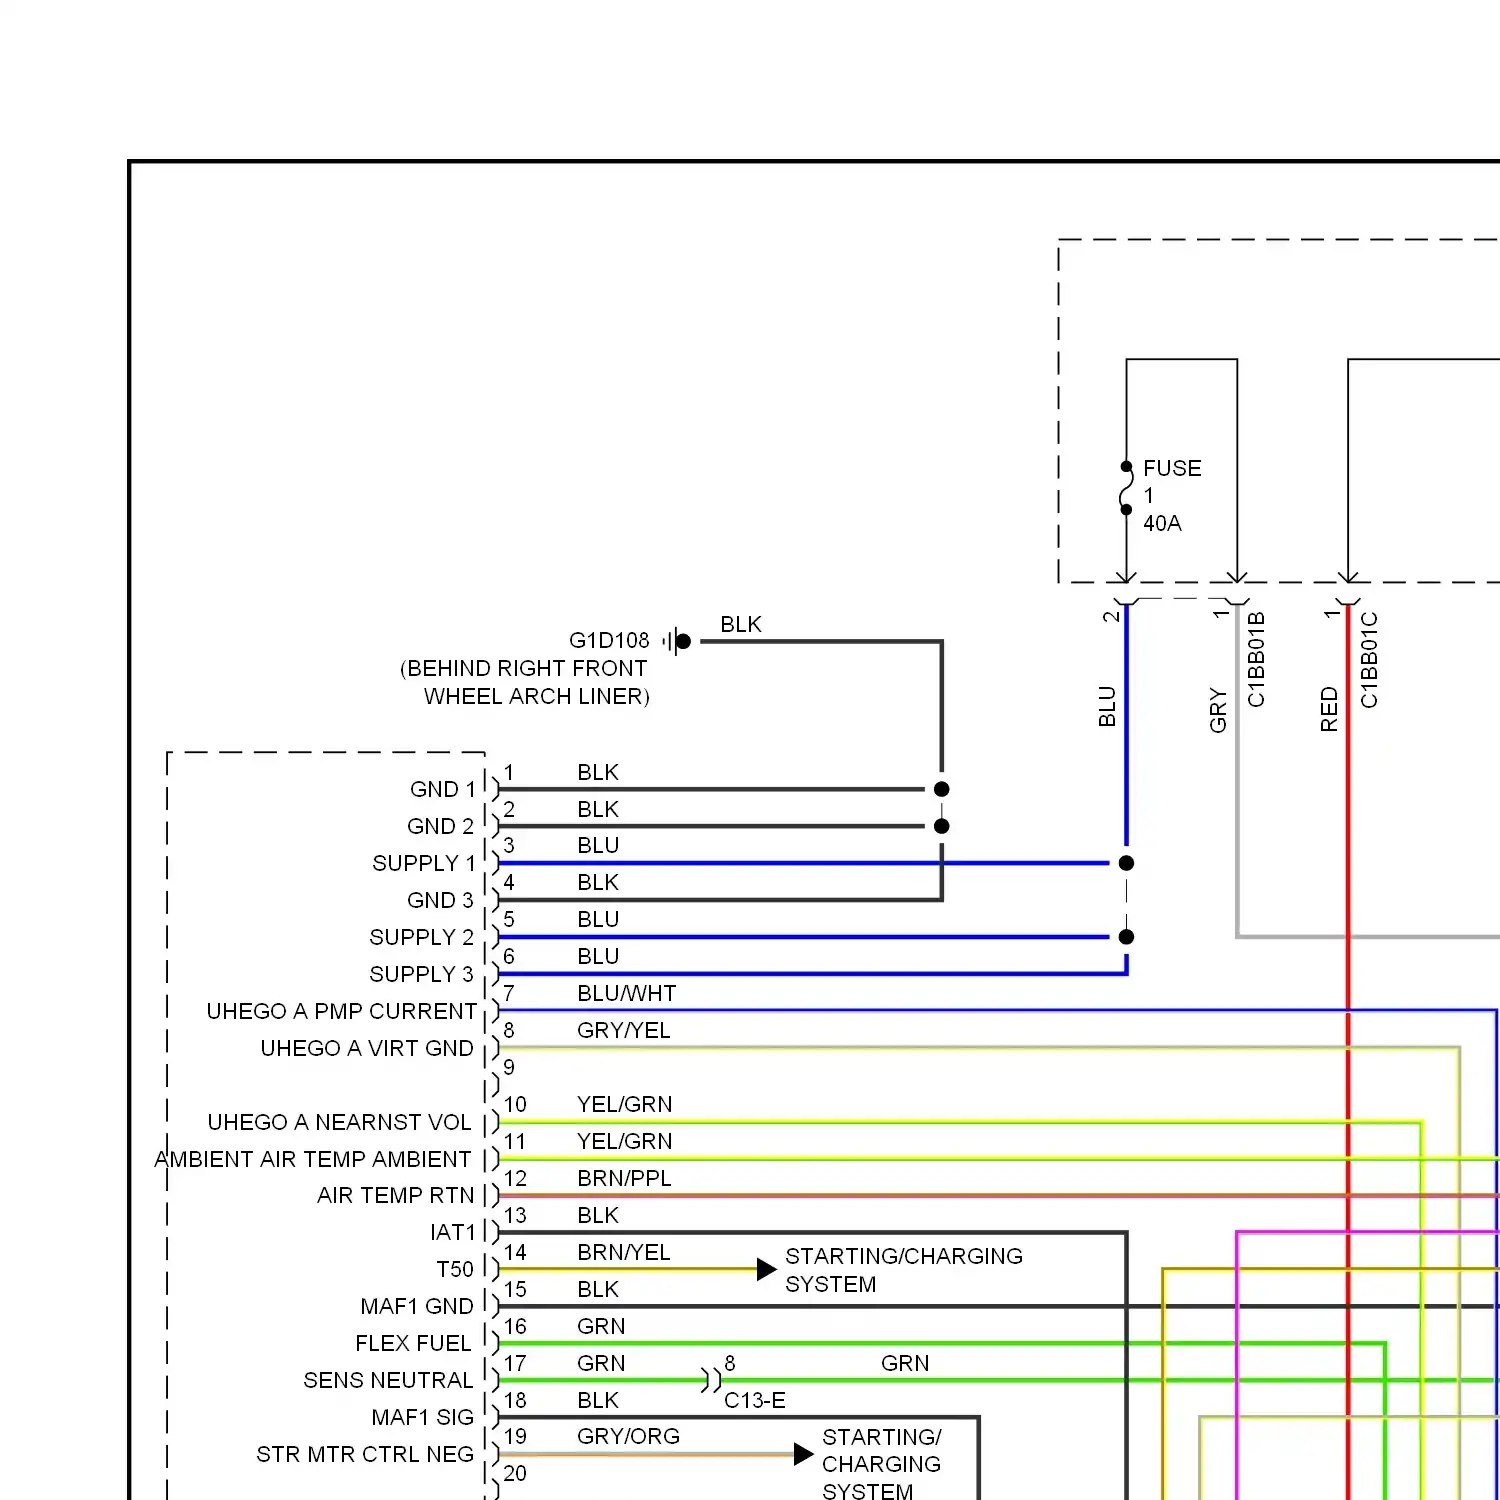Viewport: 1500px width, 1500px height.
Task: Select the GND 3 pin label
Action: point(440,900)
